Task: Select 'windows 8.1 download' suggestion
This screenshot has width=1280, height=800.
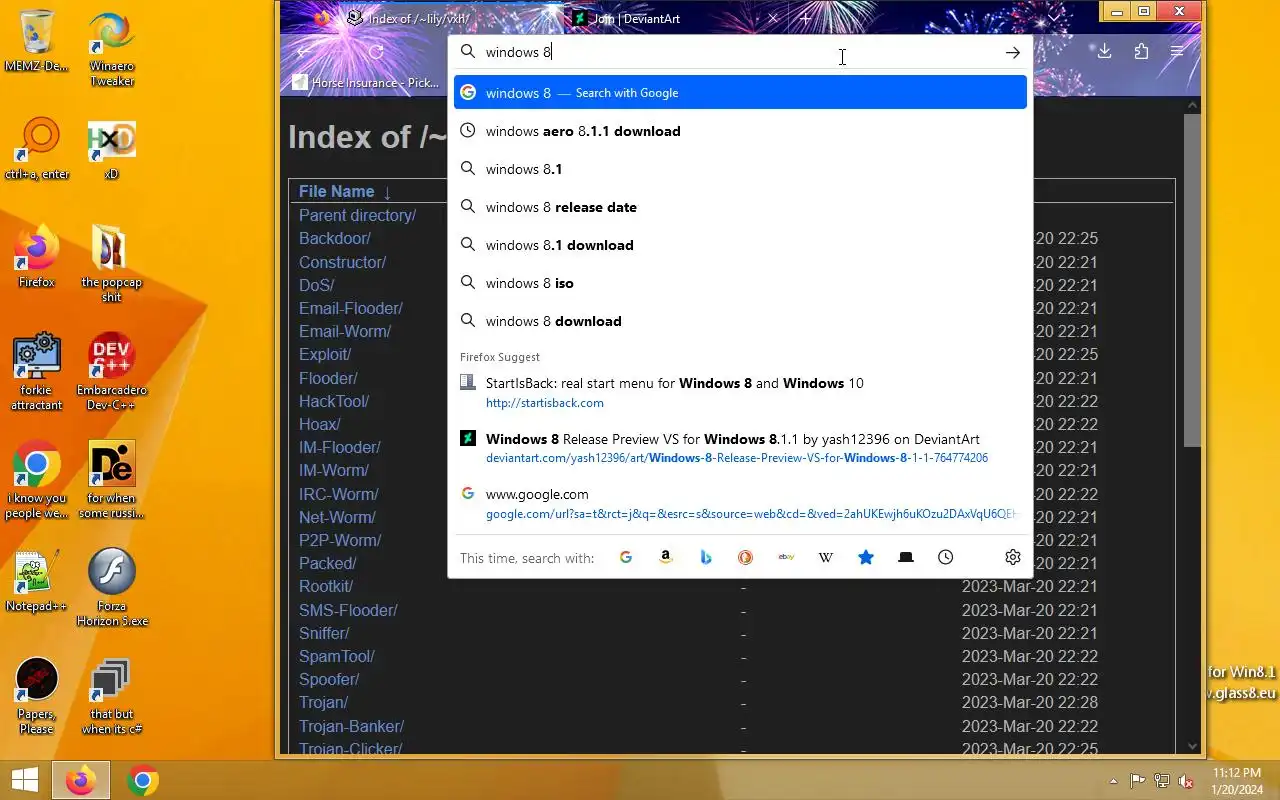Action: tap(740, 245)
